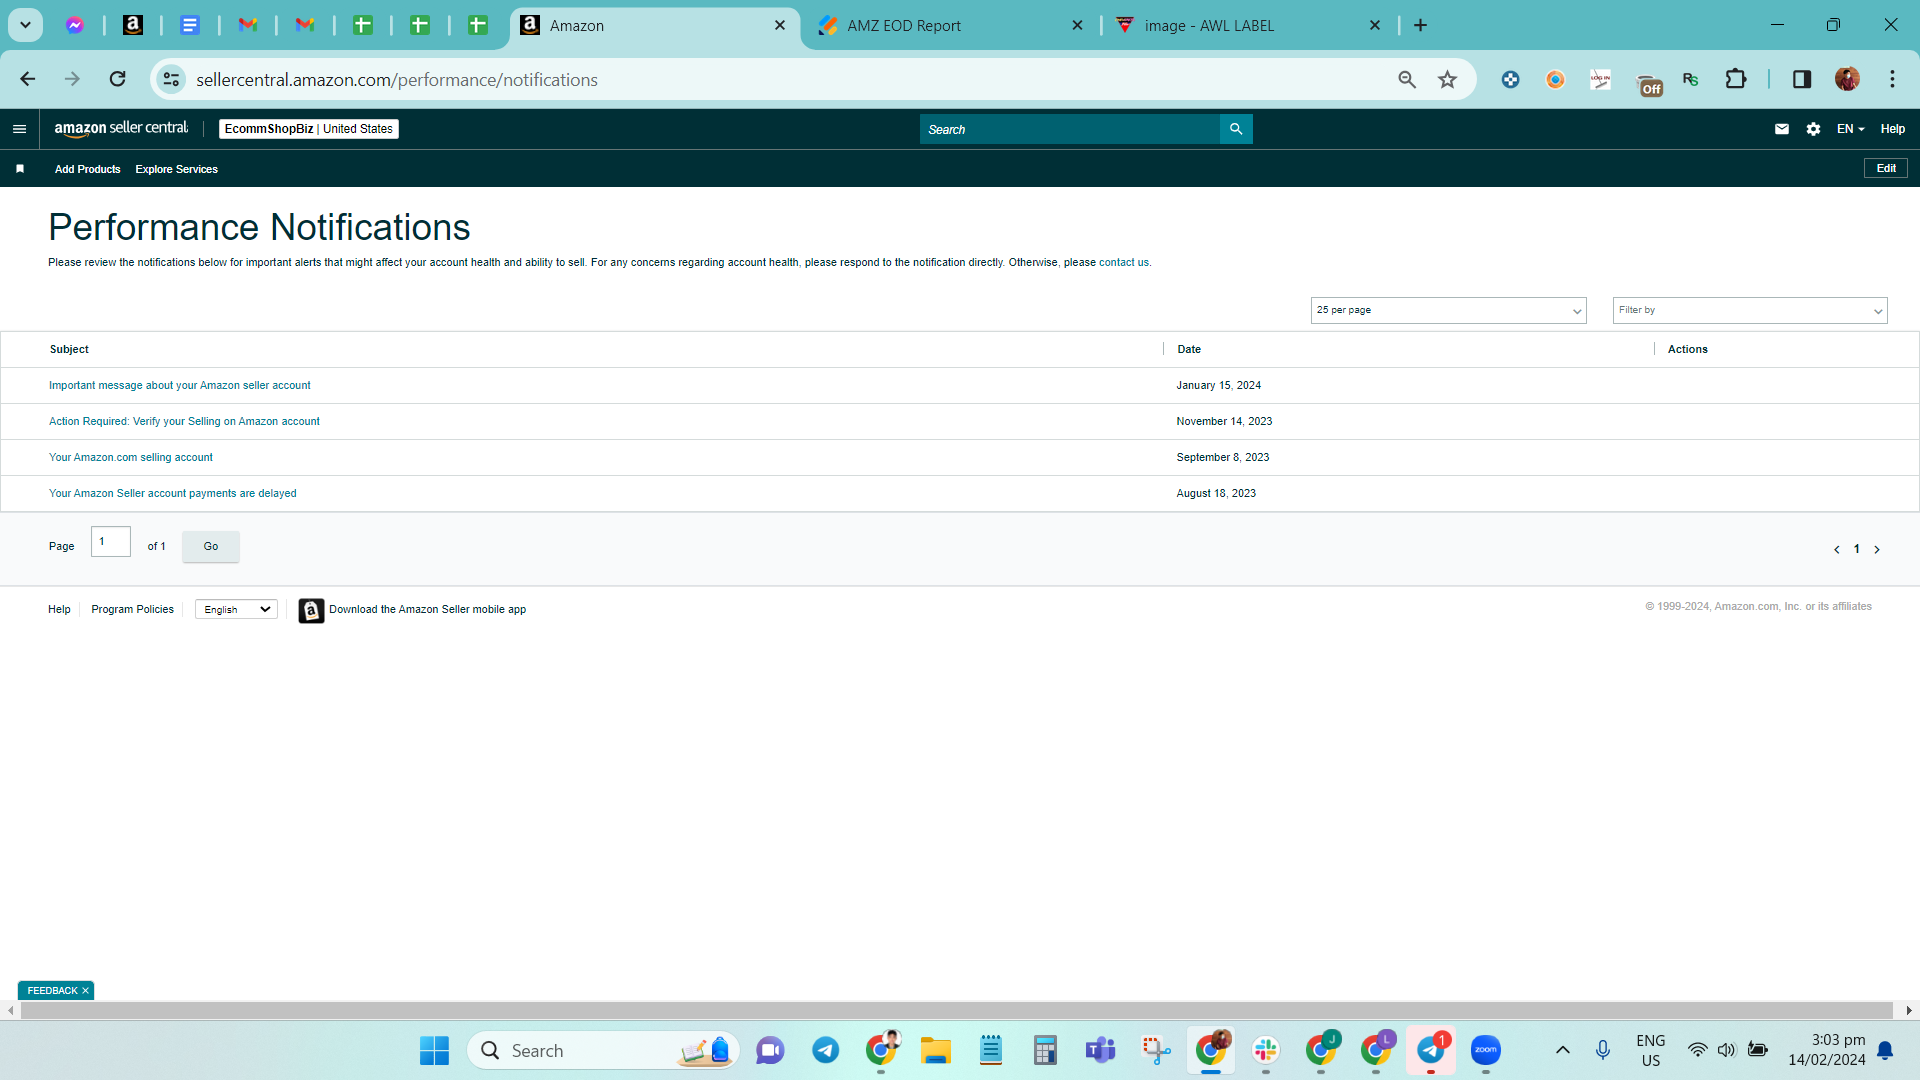Open the English footer language dropdown

[237, 609]
